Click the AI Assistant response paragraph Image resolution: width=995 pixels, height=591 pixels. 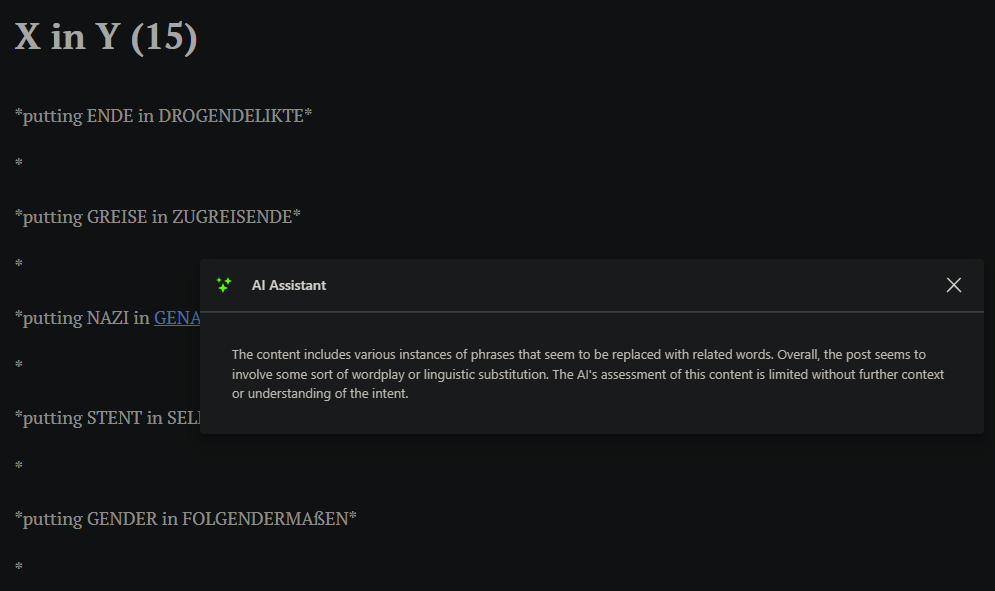point(588,374)
